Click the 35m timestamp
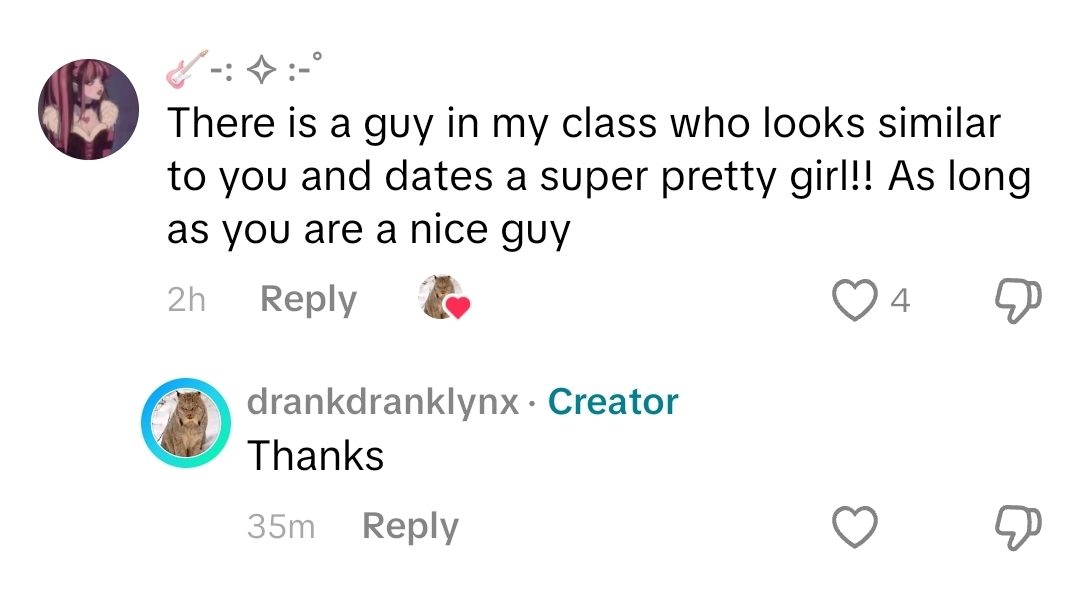Image resolution: width=1080 pixels, height=601 pixels. point(280,527)
